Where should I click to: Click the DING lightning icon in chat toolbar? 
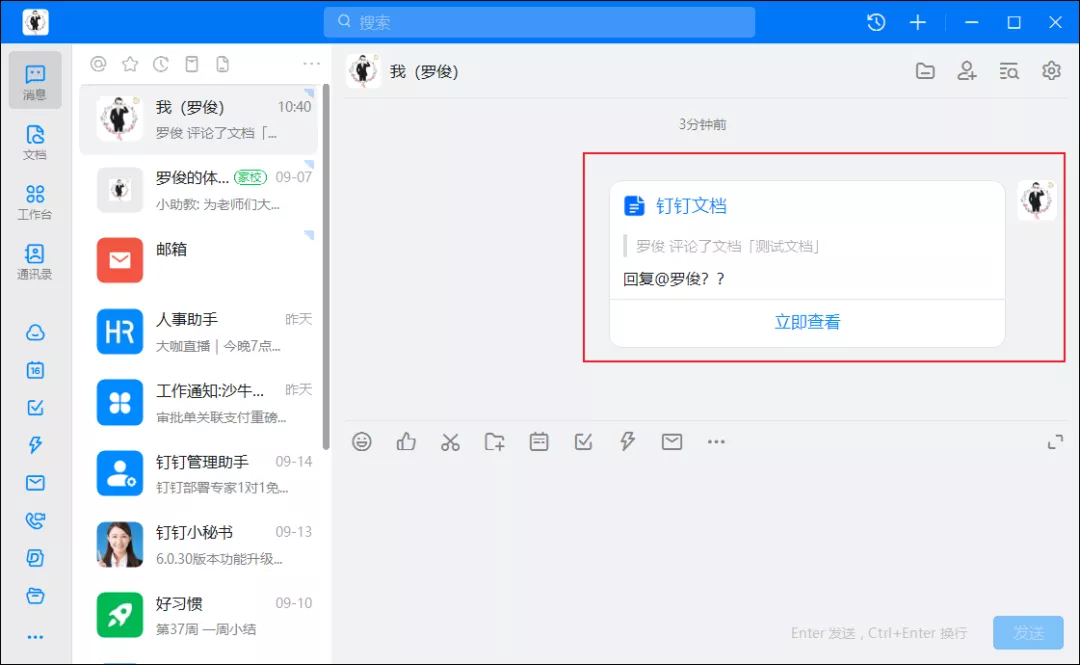pos(627,442)
